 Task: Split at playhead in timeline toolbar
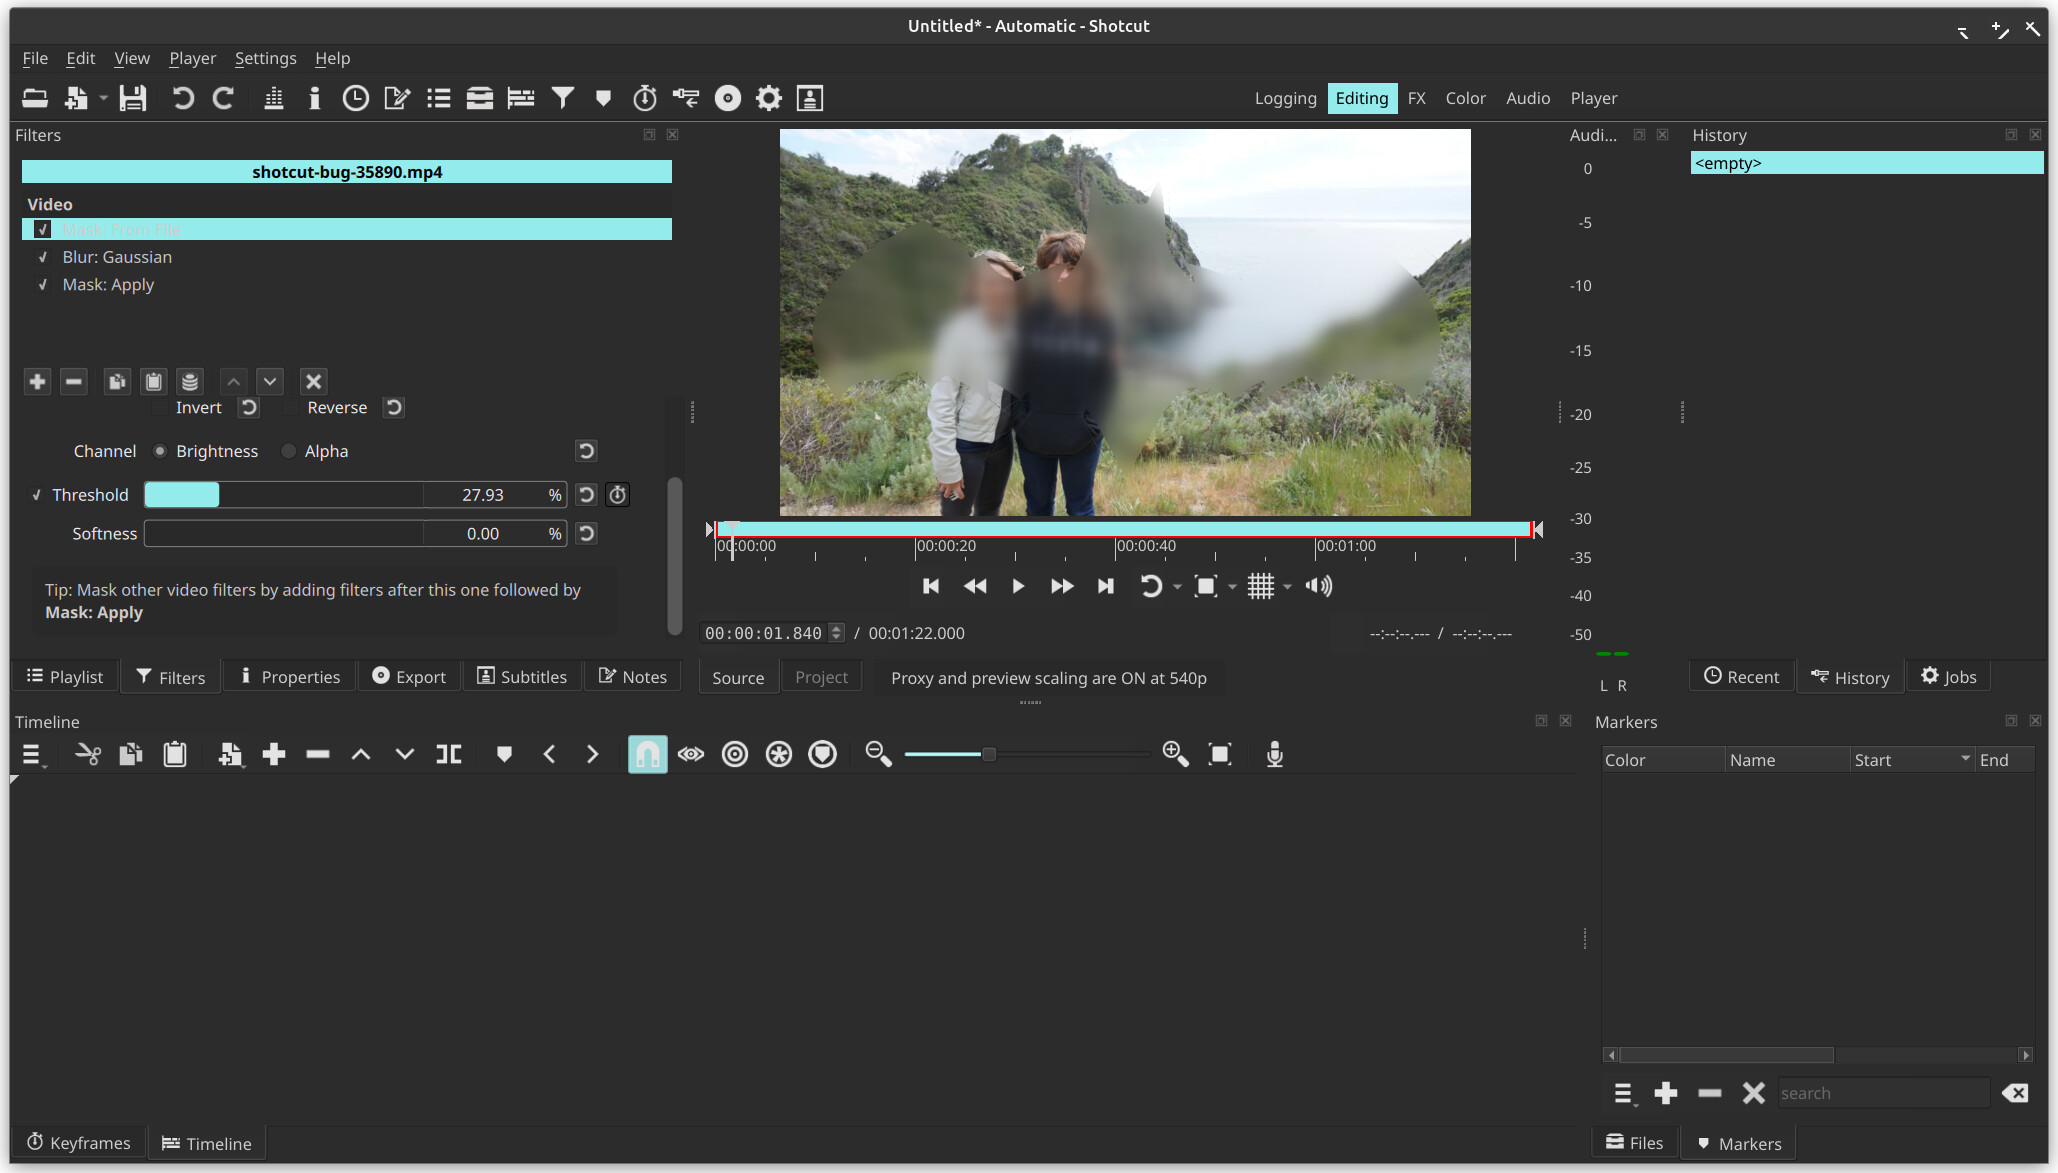pos(449,754)
